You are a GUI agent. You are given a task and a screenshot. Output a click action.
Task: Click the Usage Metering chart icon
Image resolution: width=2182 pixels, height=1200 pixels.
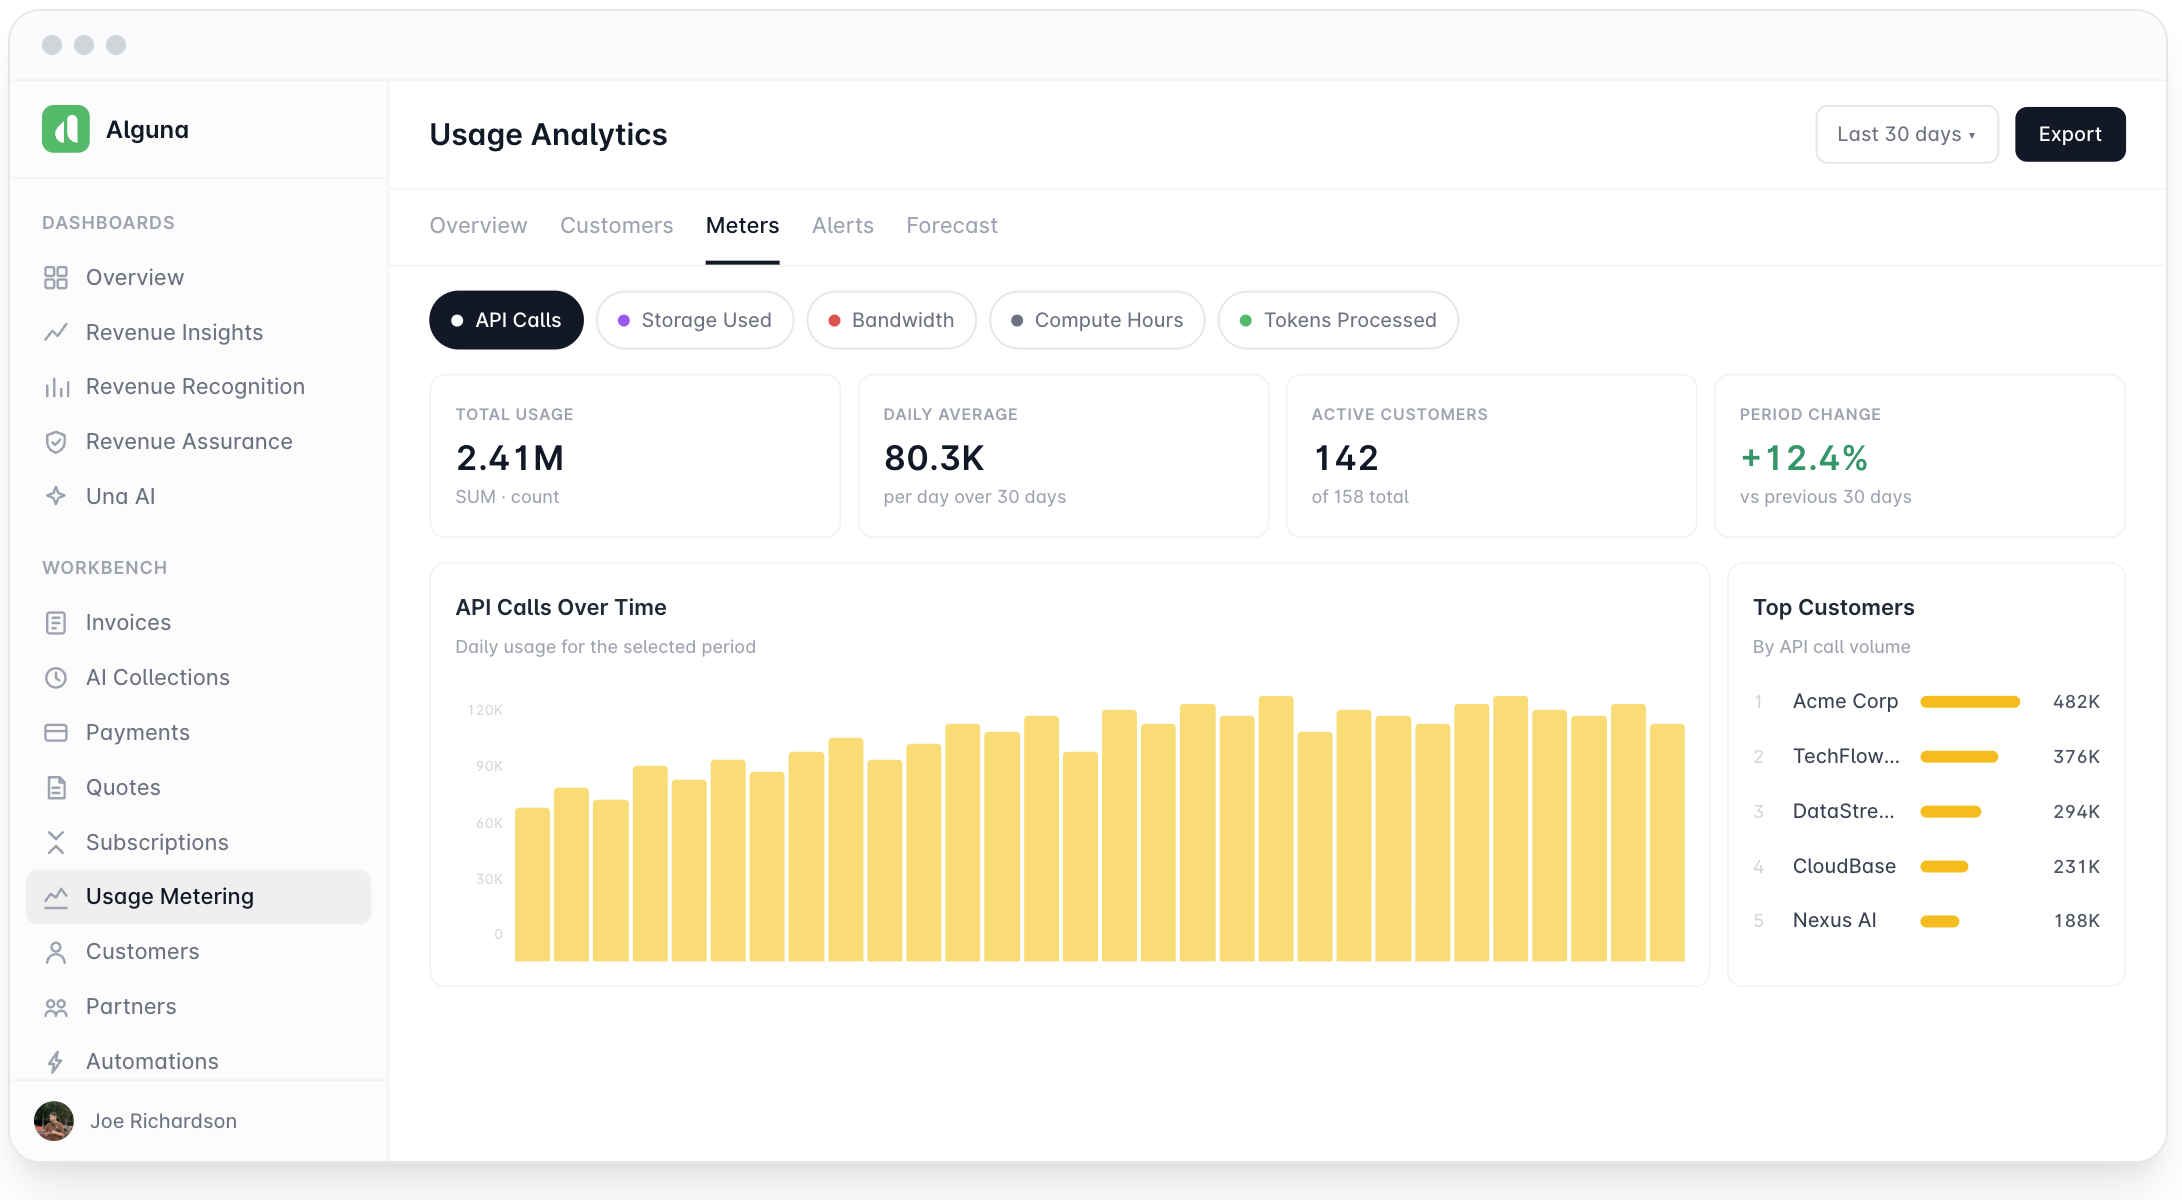coord(56,897)
